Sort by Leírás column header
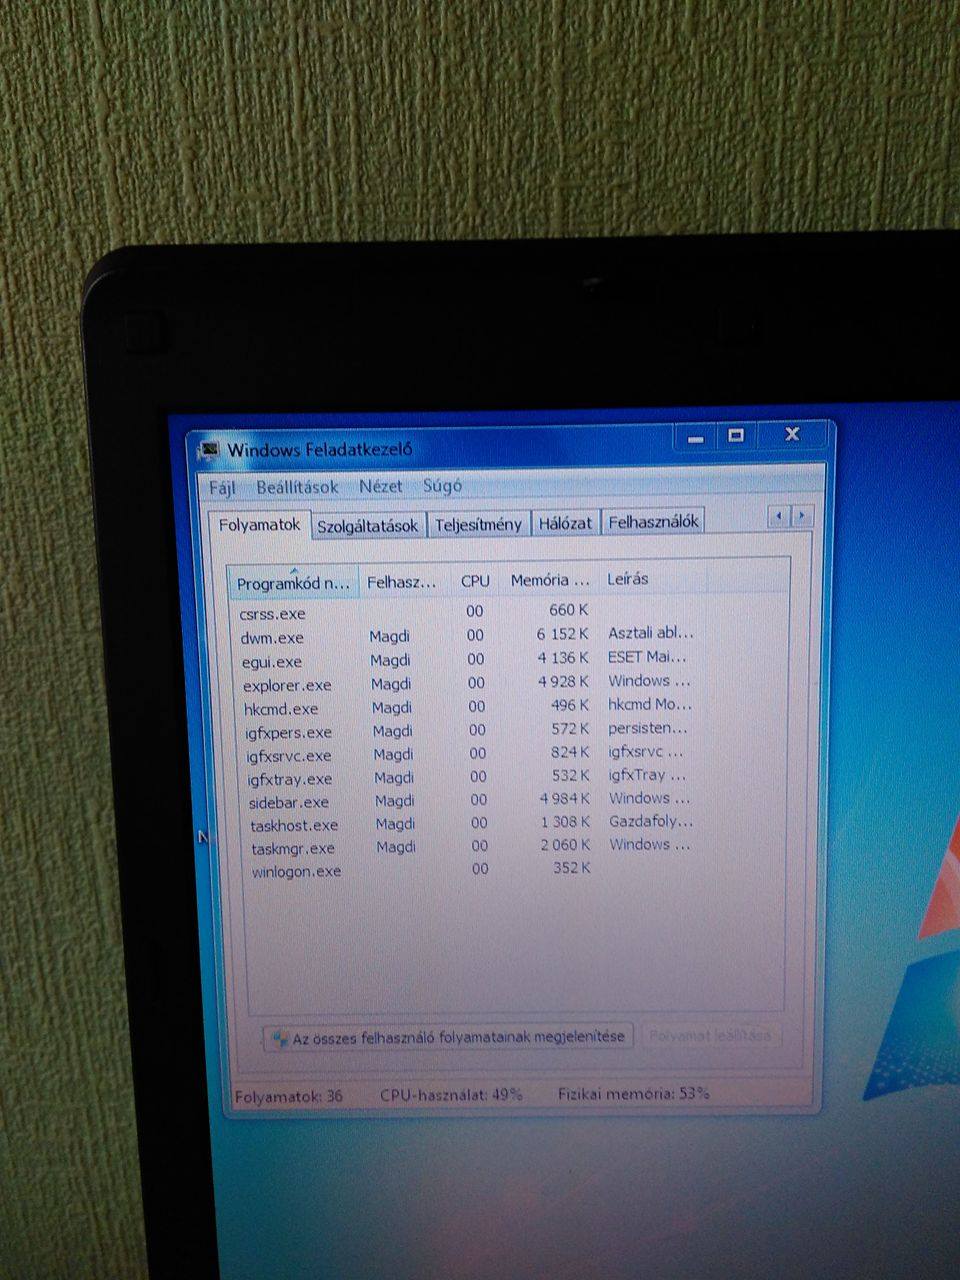 [652, 578]
